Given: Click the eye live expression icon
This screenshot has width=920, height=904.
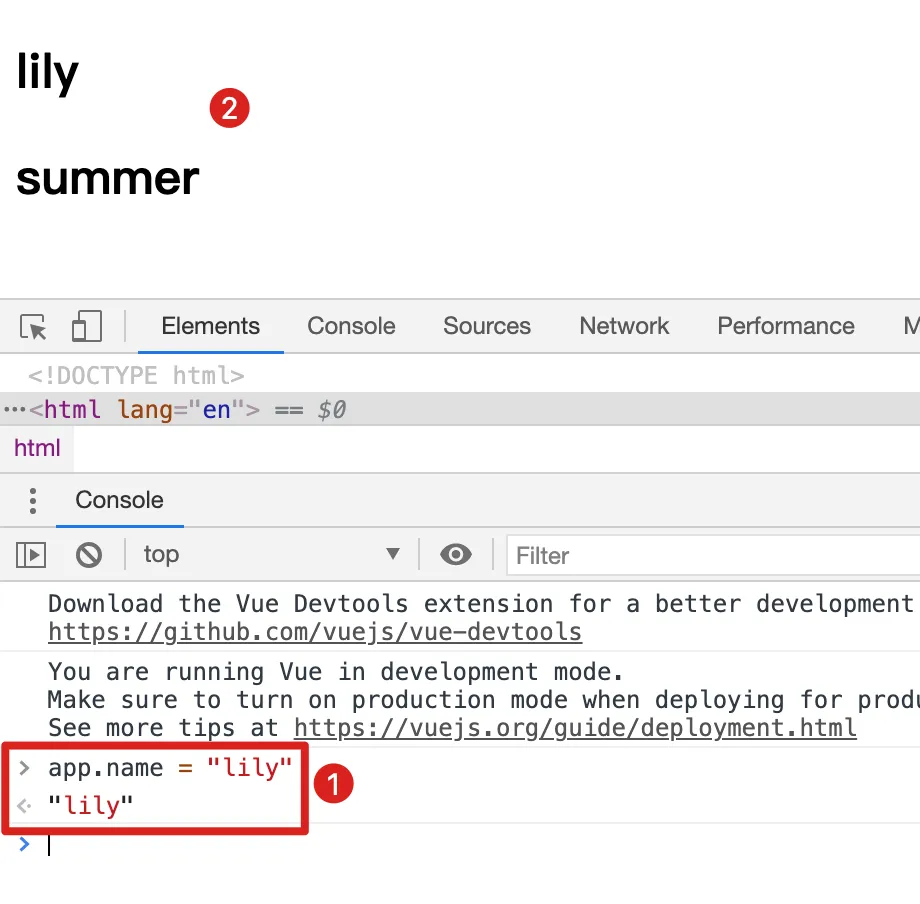Looking at the screenshot, I should pyautogui.click(x=455, y=554).
